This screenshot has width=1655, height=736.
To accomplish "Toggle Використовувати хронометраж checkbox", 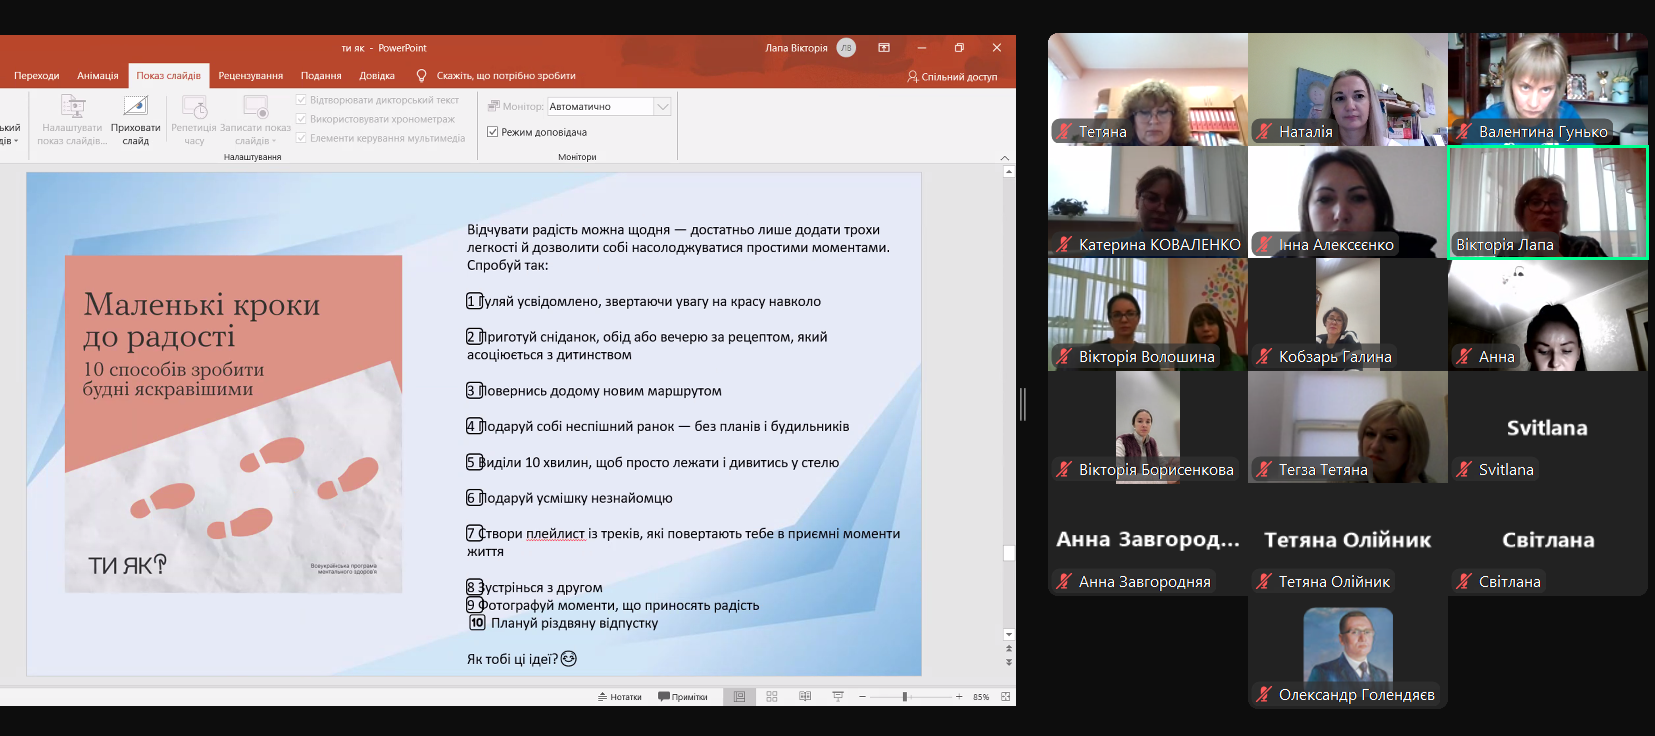I will point(301,119).
